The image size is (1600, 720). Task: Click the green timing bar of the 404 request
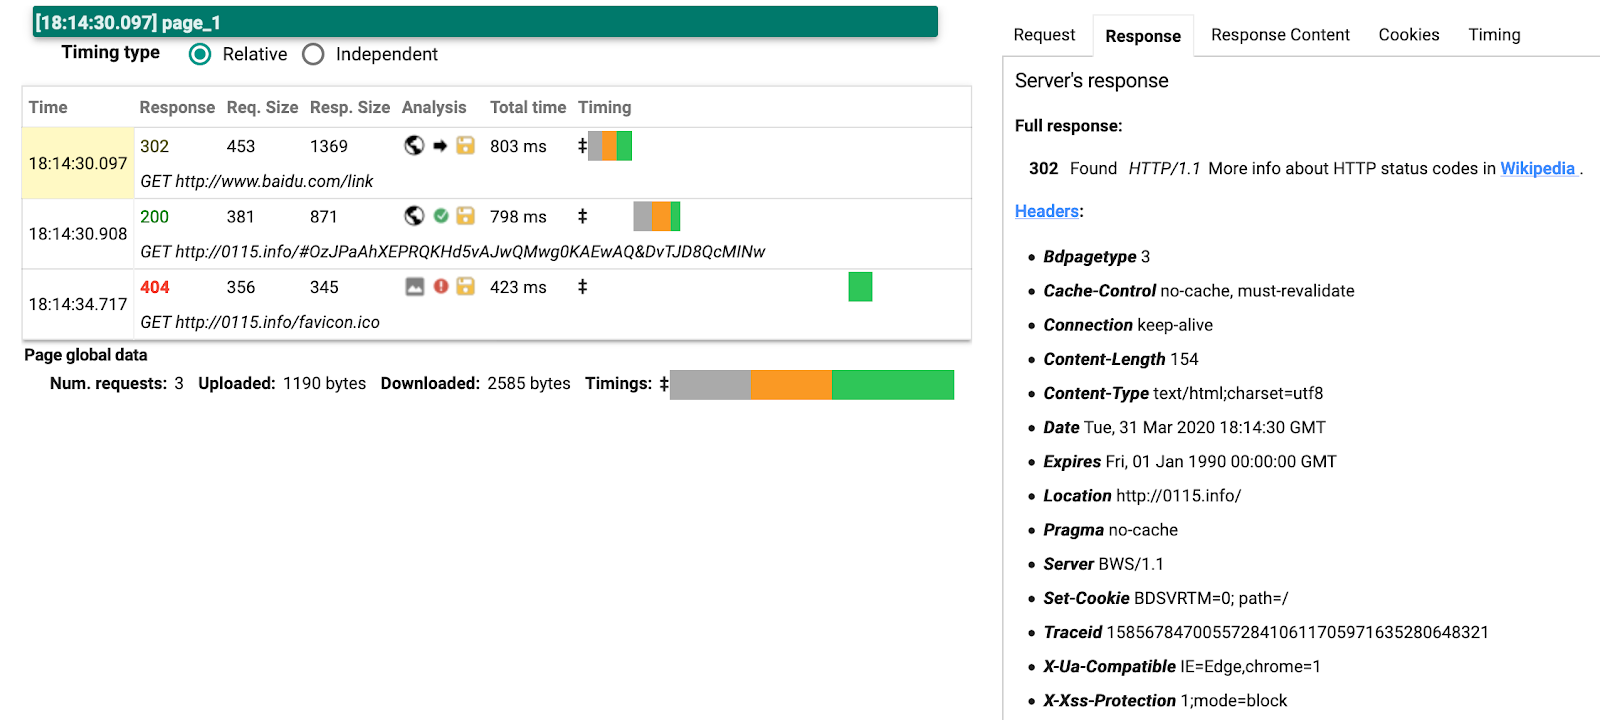(x=860, y=287)
